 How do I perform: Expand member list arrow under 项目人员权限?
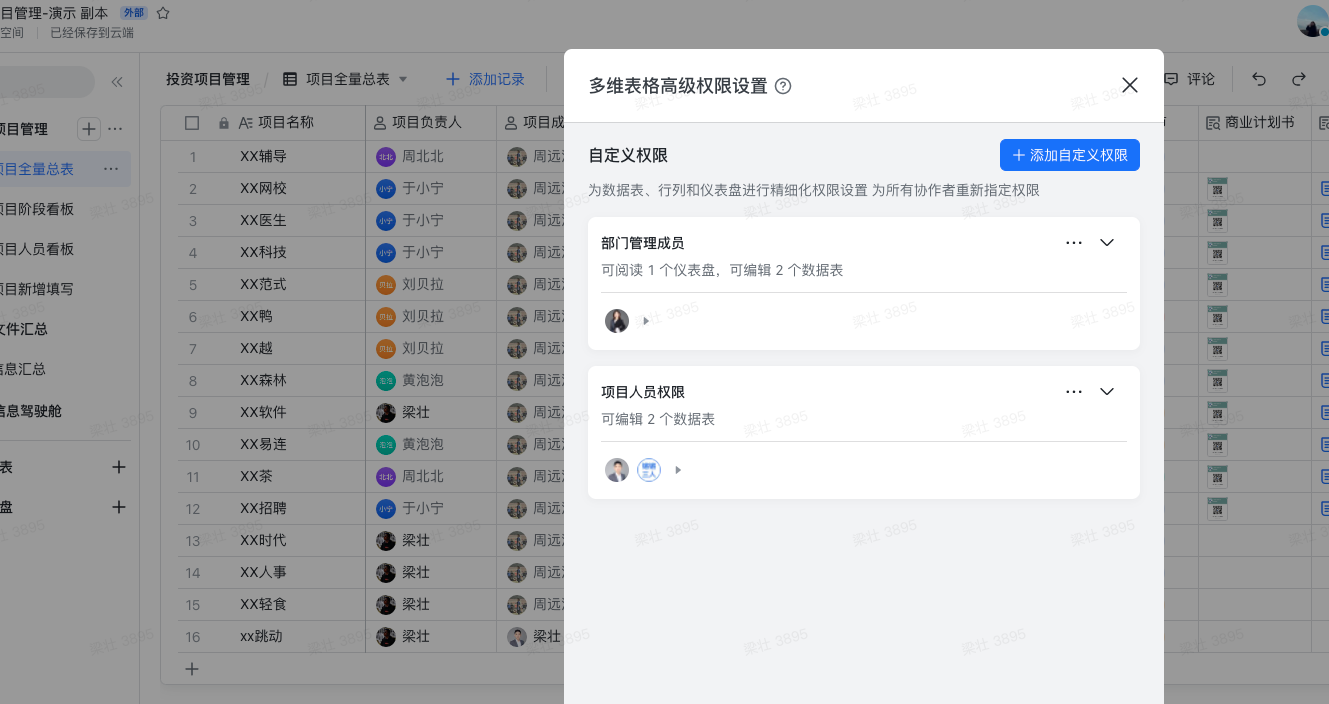click(x=678, y=470)
